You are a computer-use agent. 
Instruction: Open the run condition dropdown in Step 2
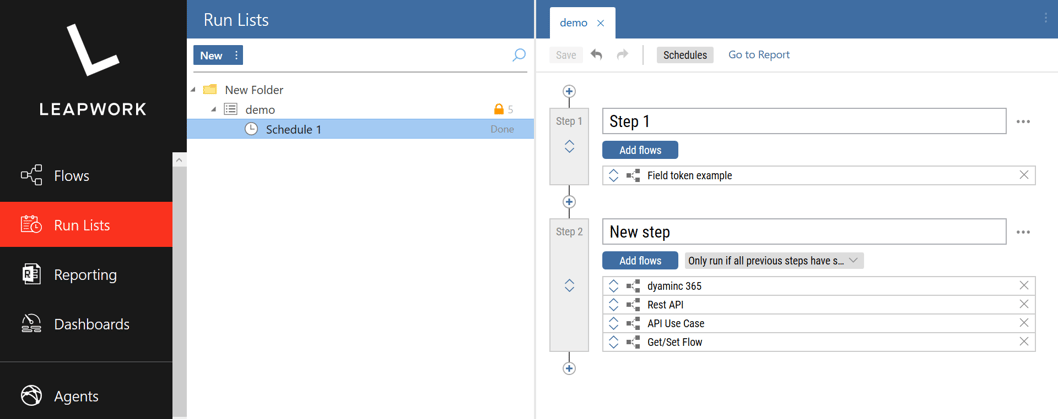pos(774,260)
